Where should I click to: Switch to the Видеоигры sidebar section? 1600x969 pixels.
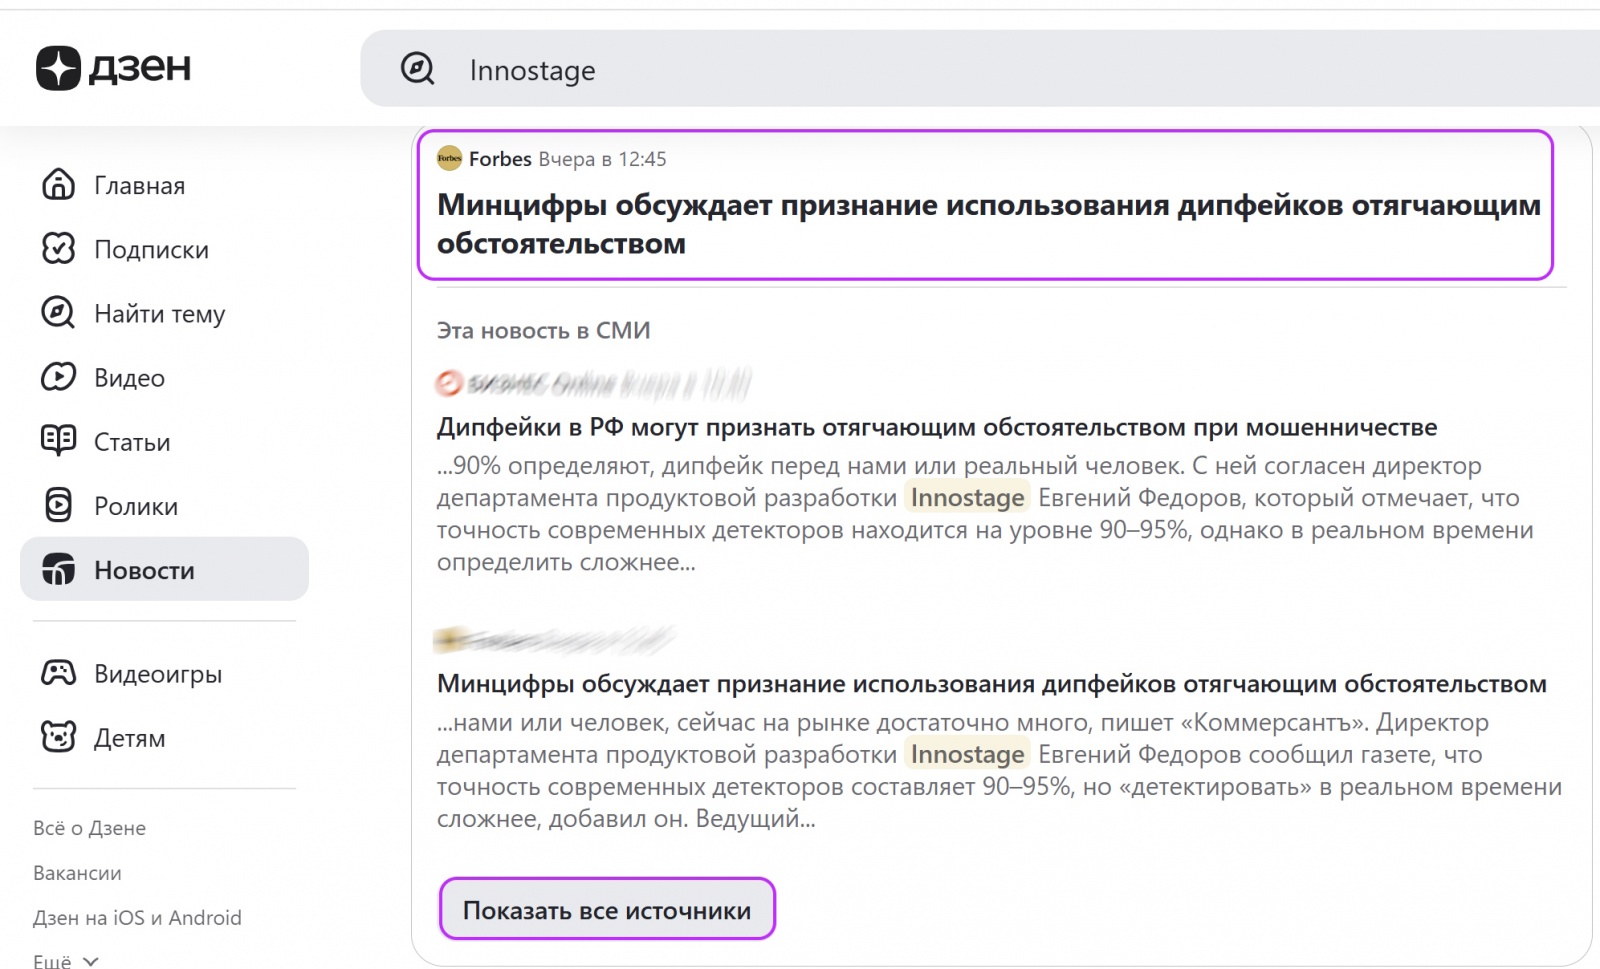(x=157, y=673)
